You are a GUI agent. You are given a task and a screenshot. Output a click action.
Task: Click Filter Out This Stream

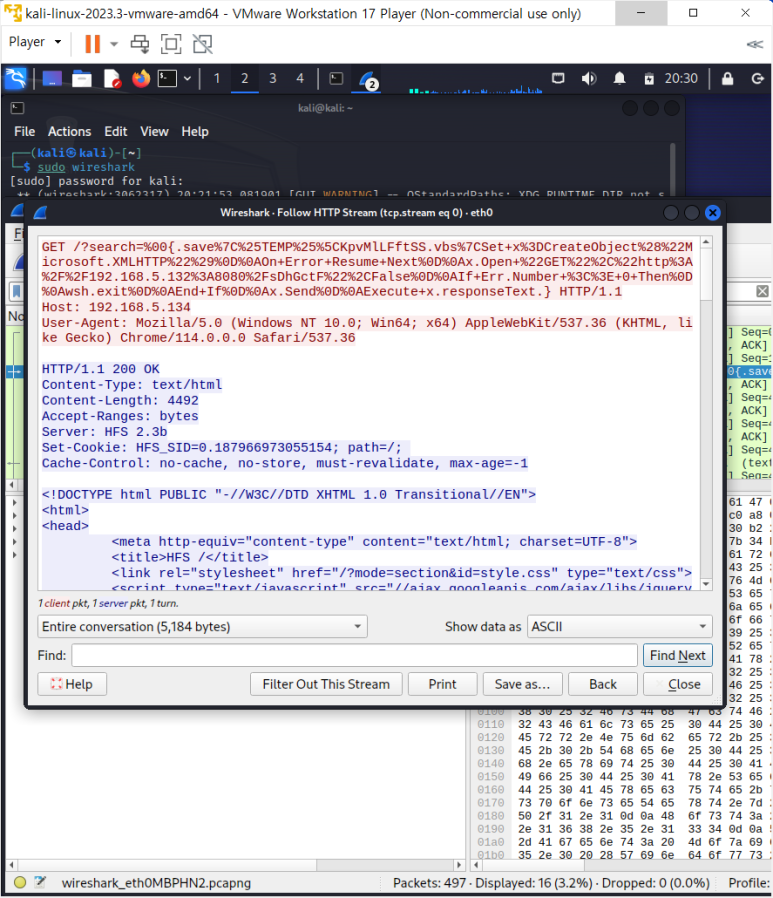(x=326, y=684)
